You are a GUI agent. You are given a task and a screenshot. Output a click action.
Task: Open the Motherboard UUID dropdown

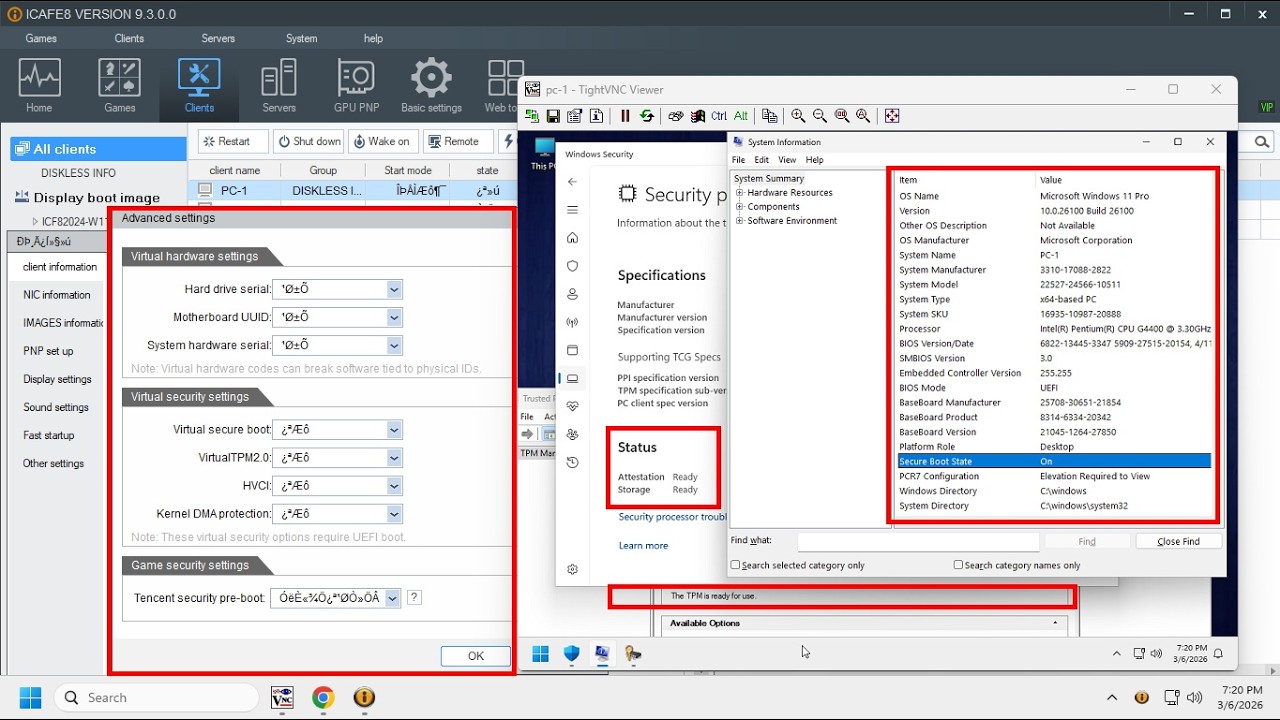394,317
